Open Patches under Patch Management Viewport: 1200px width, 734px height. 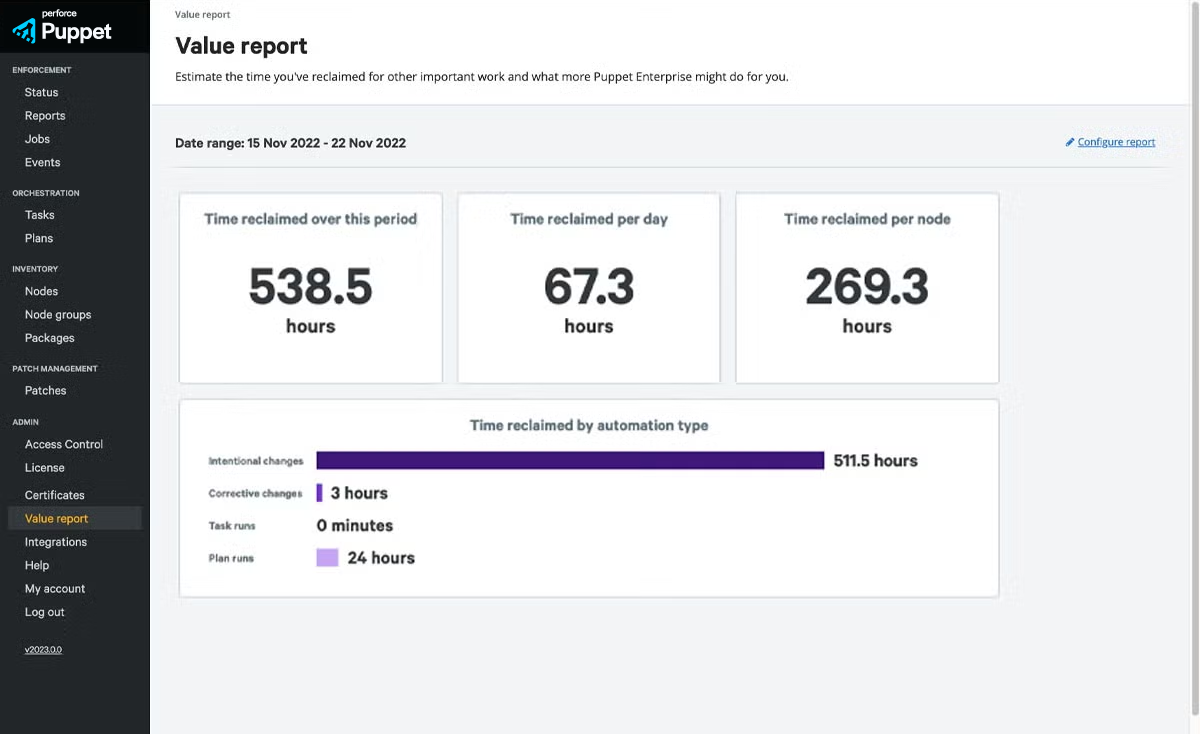(x=44, y=390)
